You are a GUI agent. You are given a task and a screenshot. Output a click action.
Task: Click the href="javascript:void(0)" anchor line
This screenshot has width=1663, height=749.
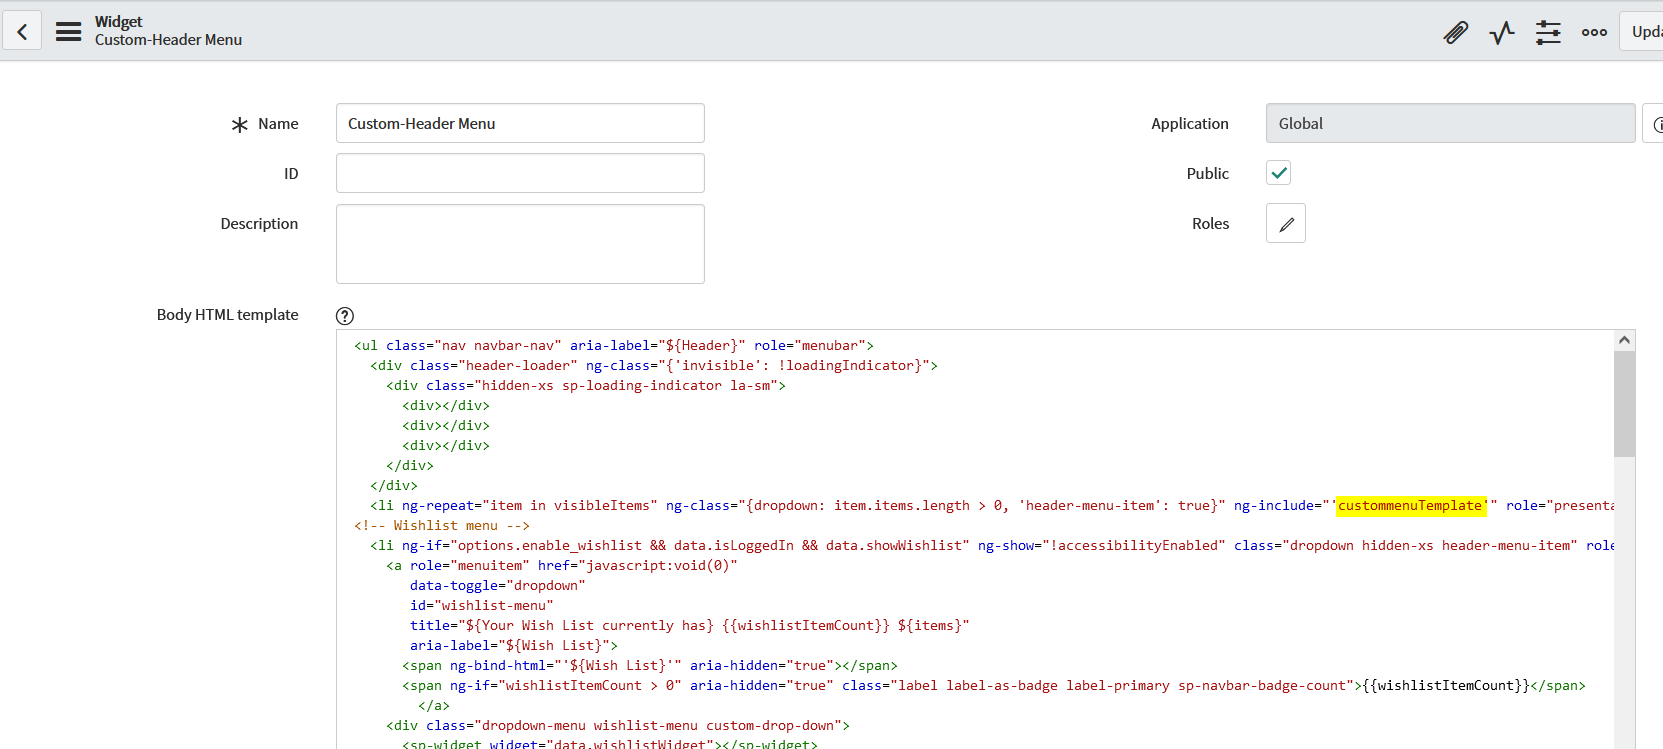(562, 565)
